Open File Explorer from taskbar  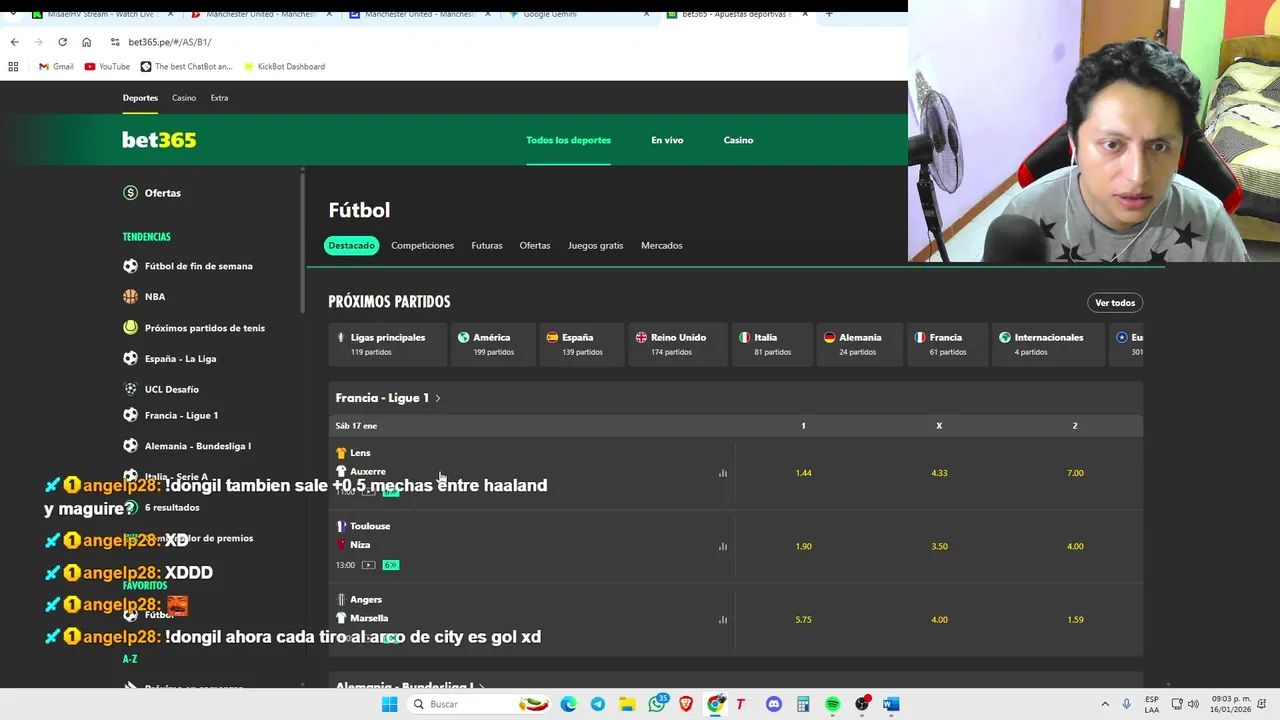pyautogui.click(x=627, y=704)
